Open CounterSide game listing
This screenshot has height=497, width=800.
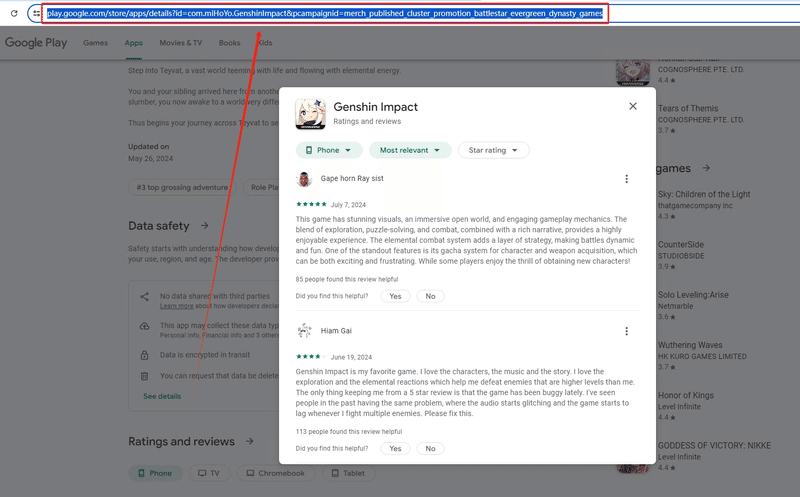681,255
